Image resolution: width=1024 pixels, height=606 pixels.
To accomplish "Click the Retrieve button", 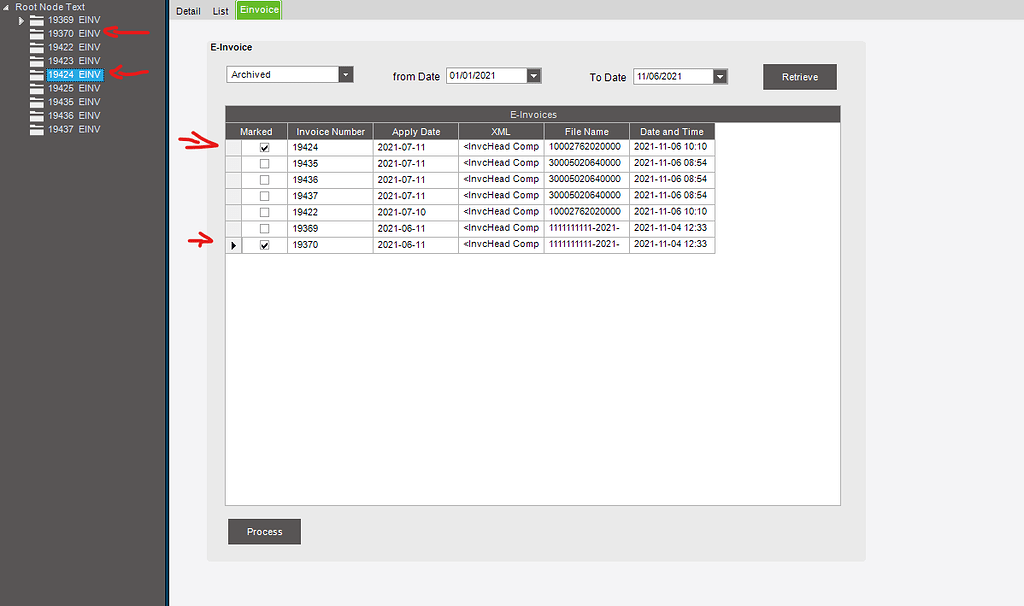I will pyautogui.click(x=800, y=77).
